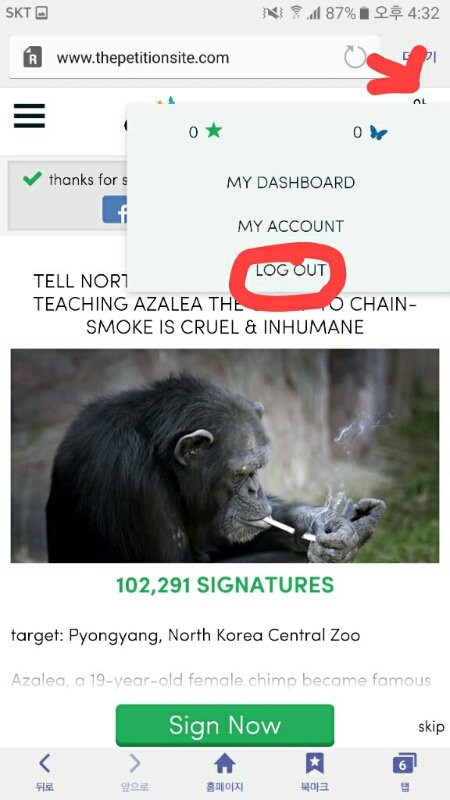450x800 pixels.
Task: Open the hamburger menu icon
Action: (29, 115)
